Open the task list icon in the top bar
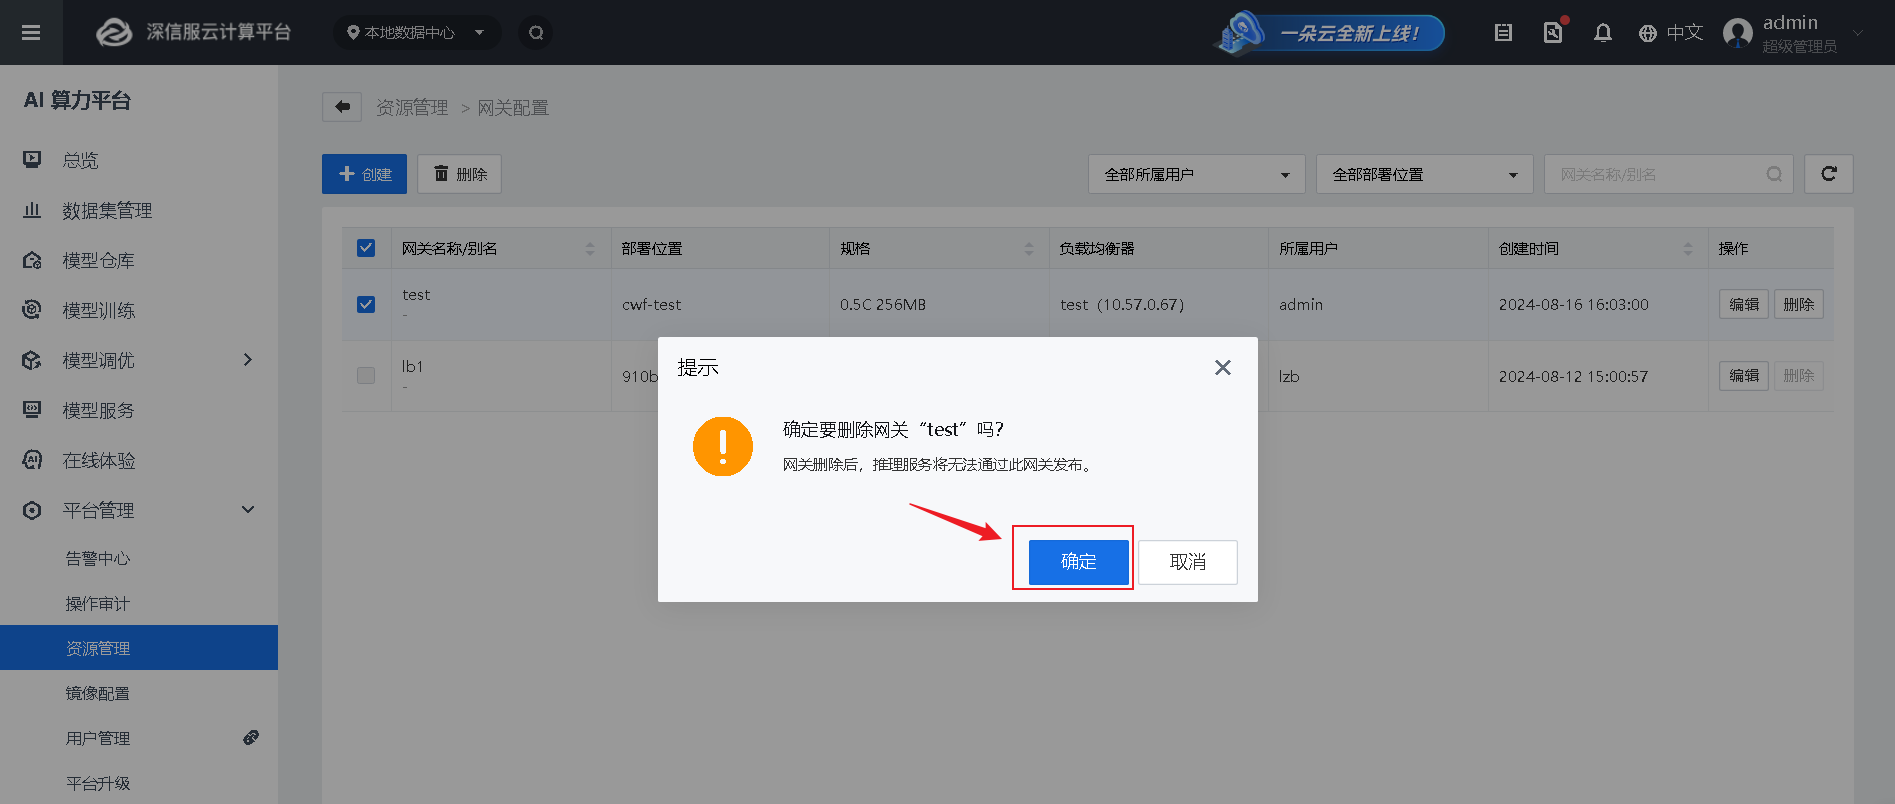The image size is (1895, 804). point(1503,33)
